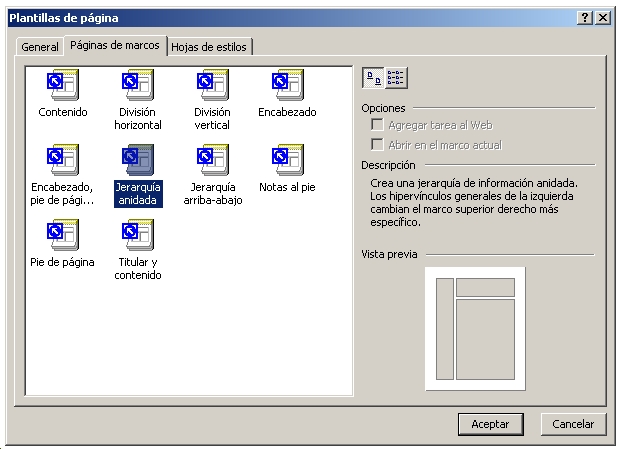Image resolution: width=619 pixels, height=449 pixels.
Task: Click the 'Jerarquía anidada' label text
Action: 138,194
